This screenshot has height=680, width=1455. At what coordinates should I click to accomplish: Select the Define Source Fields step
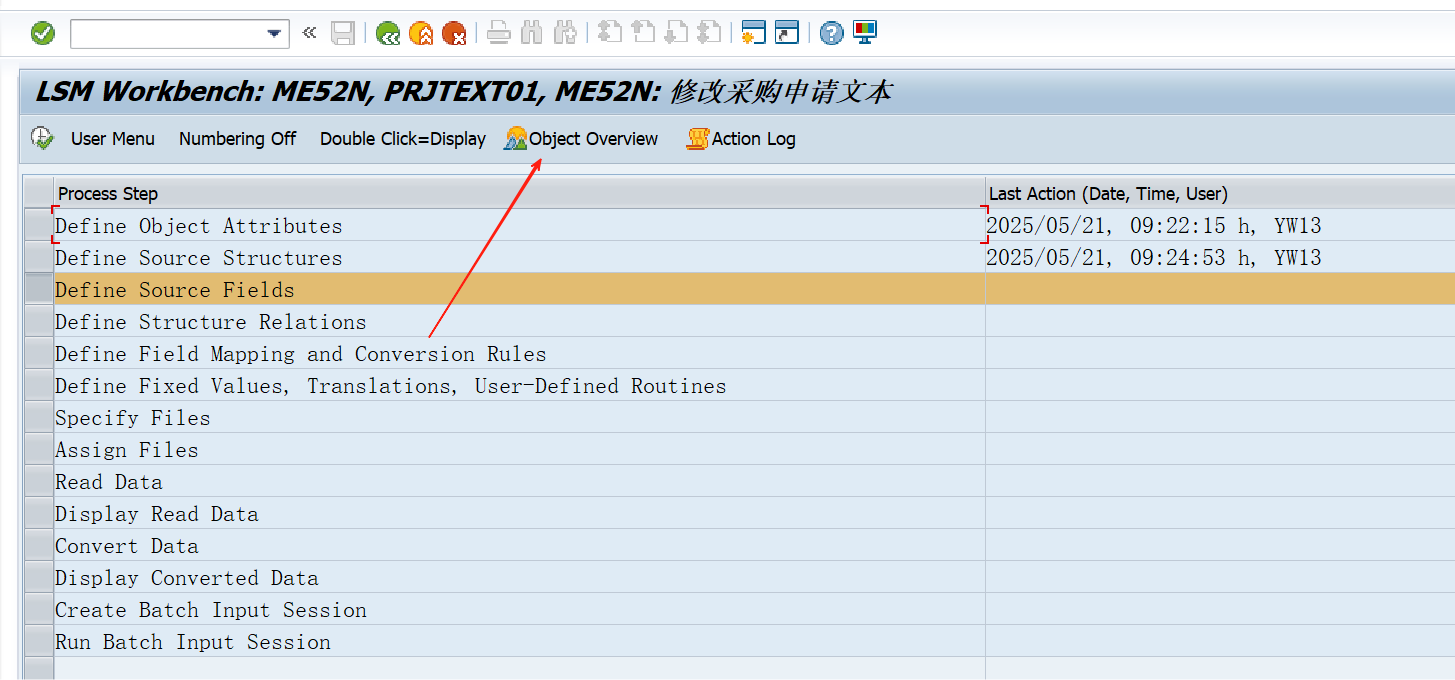pos(519,290)
